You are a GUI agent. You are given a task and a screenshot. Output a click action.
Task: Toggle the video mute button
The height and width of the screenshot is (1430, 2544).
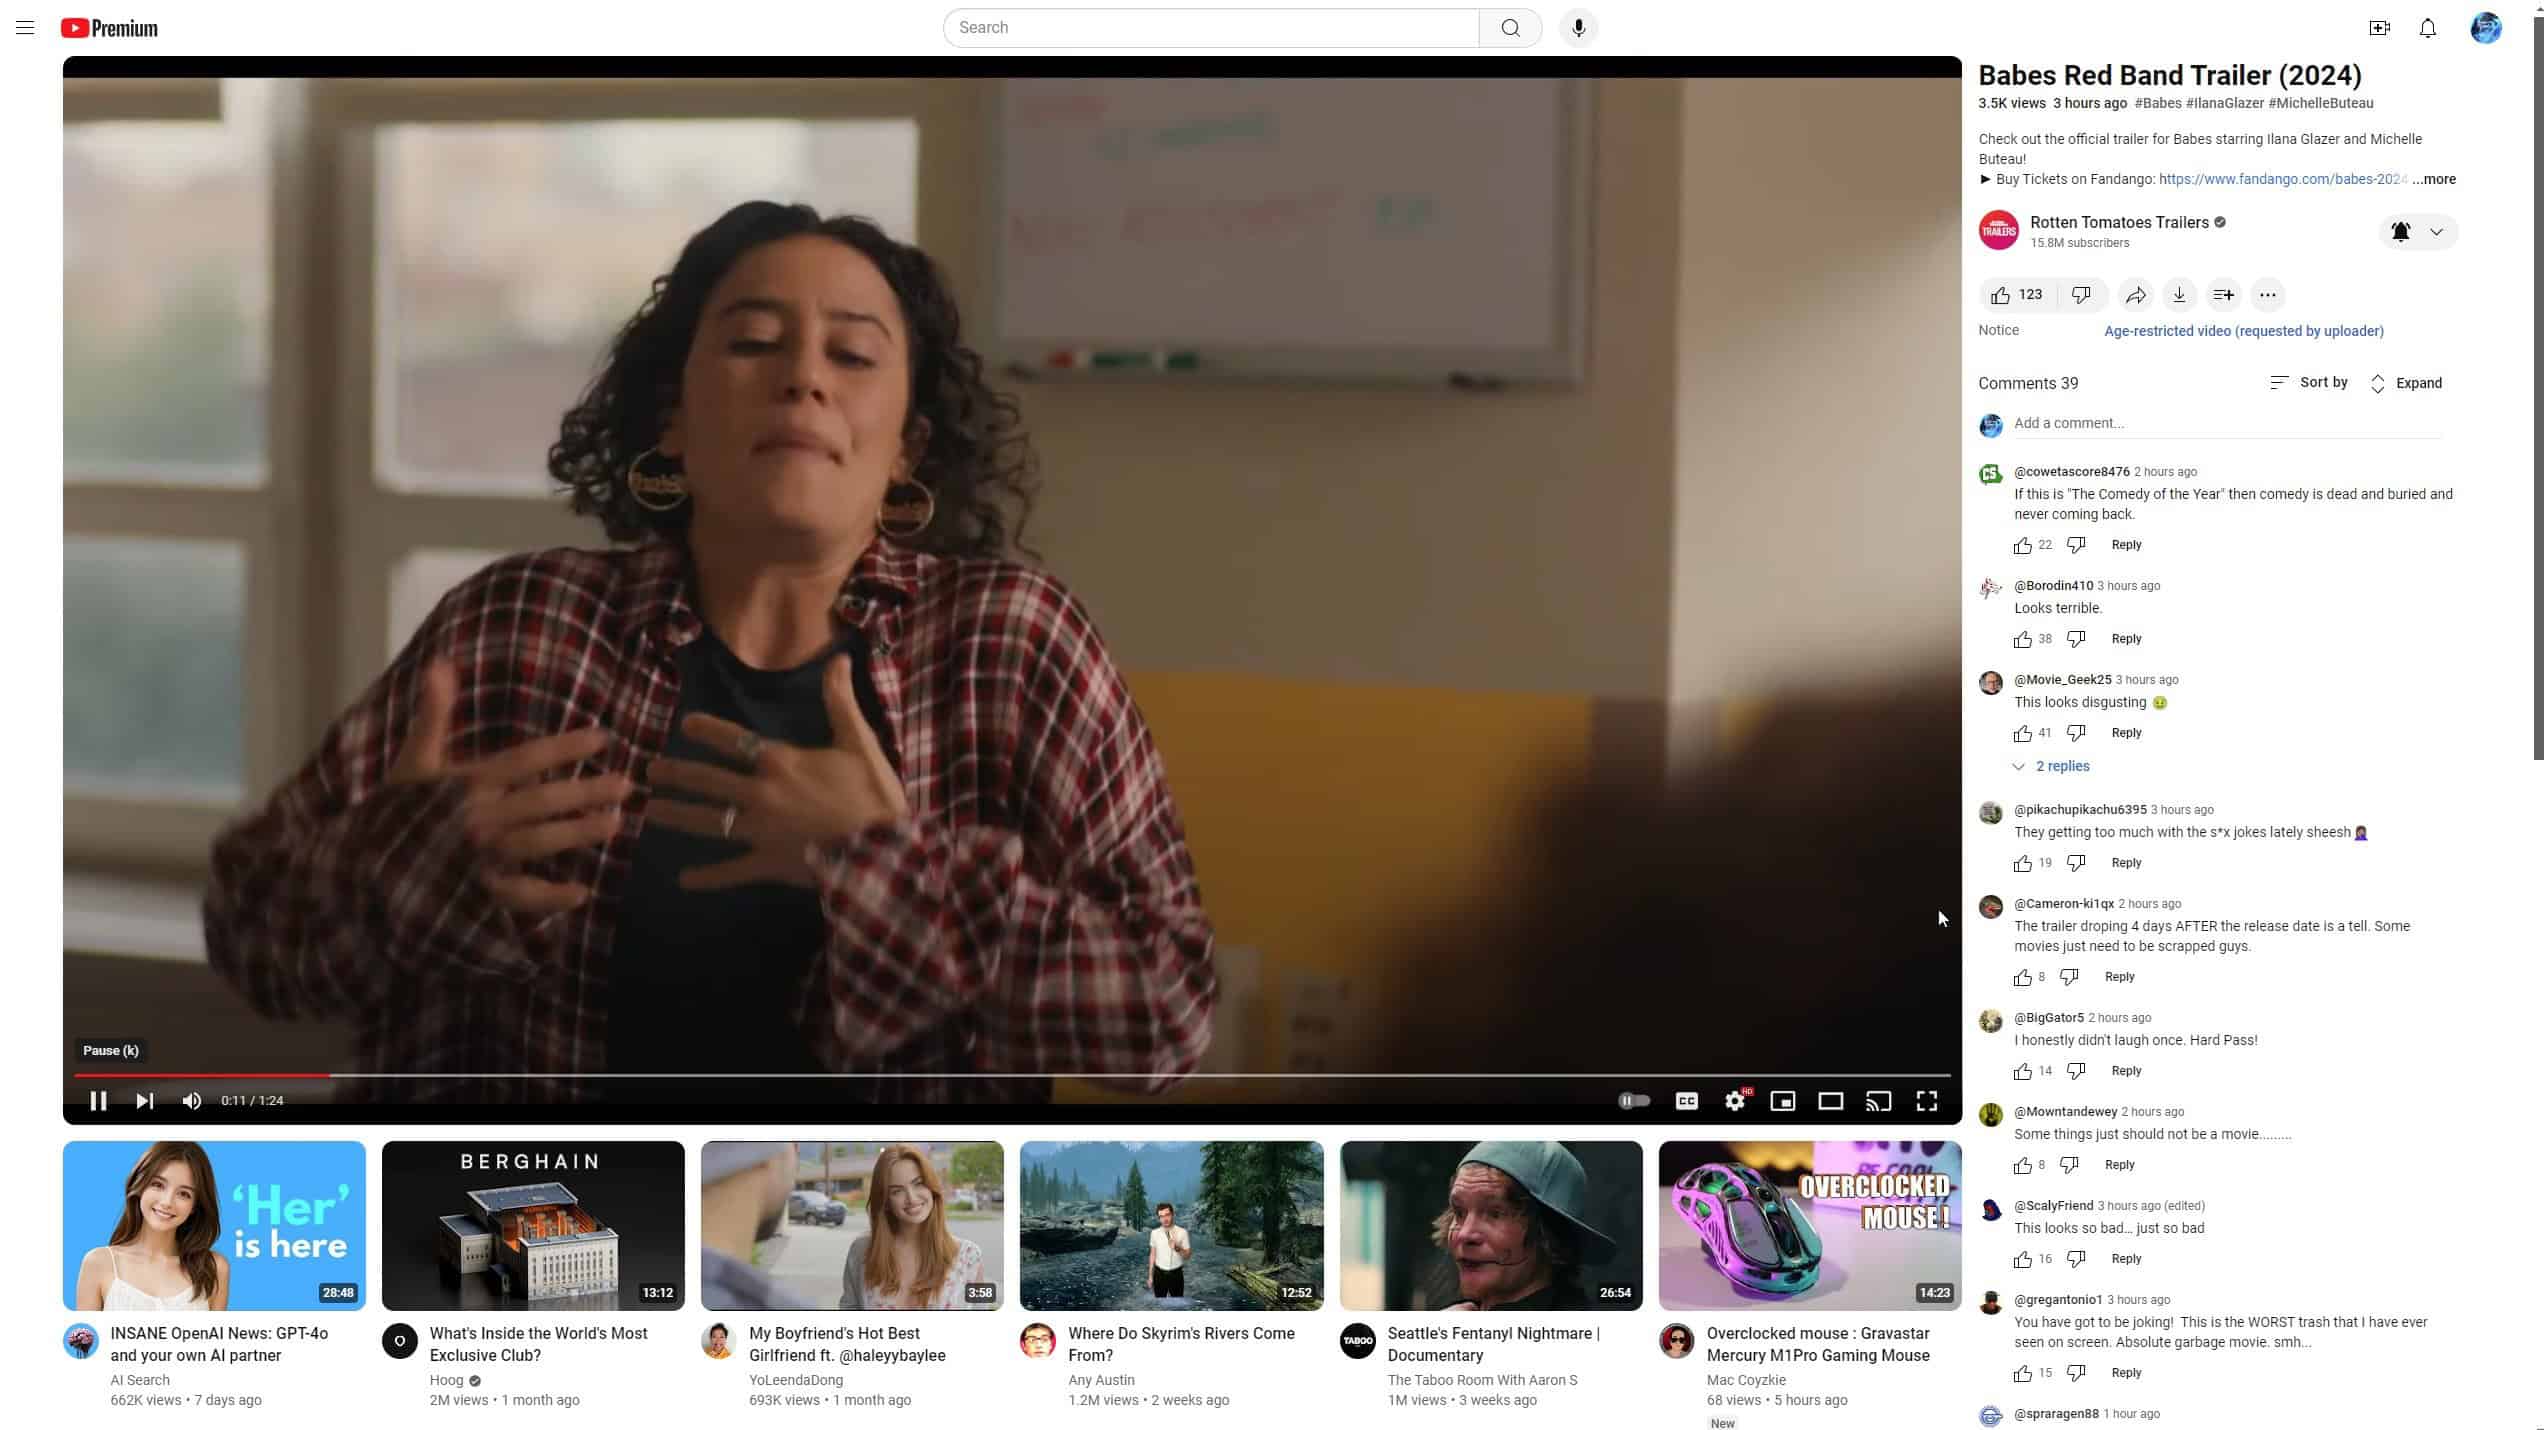(x=190, y=1100)
